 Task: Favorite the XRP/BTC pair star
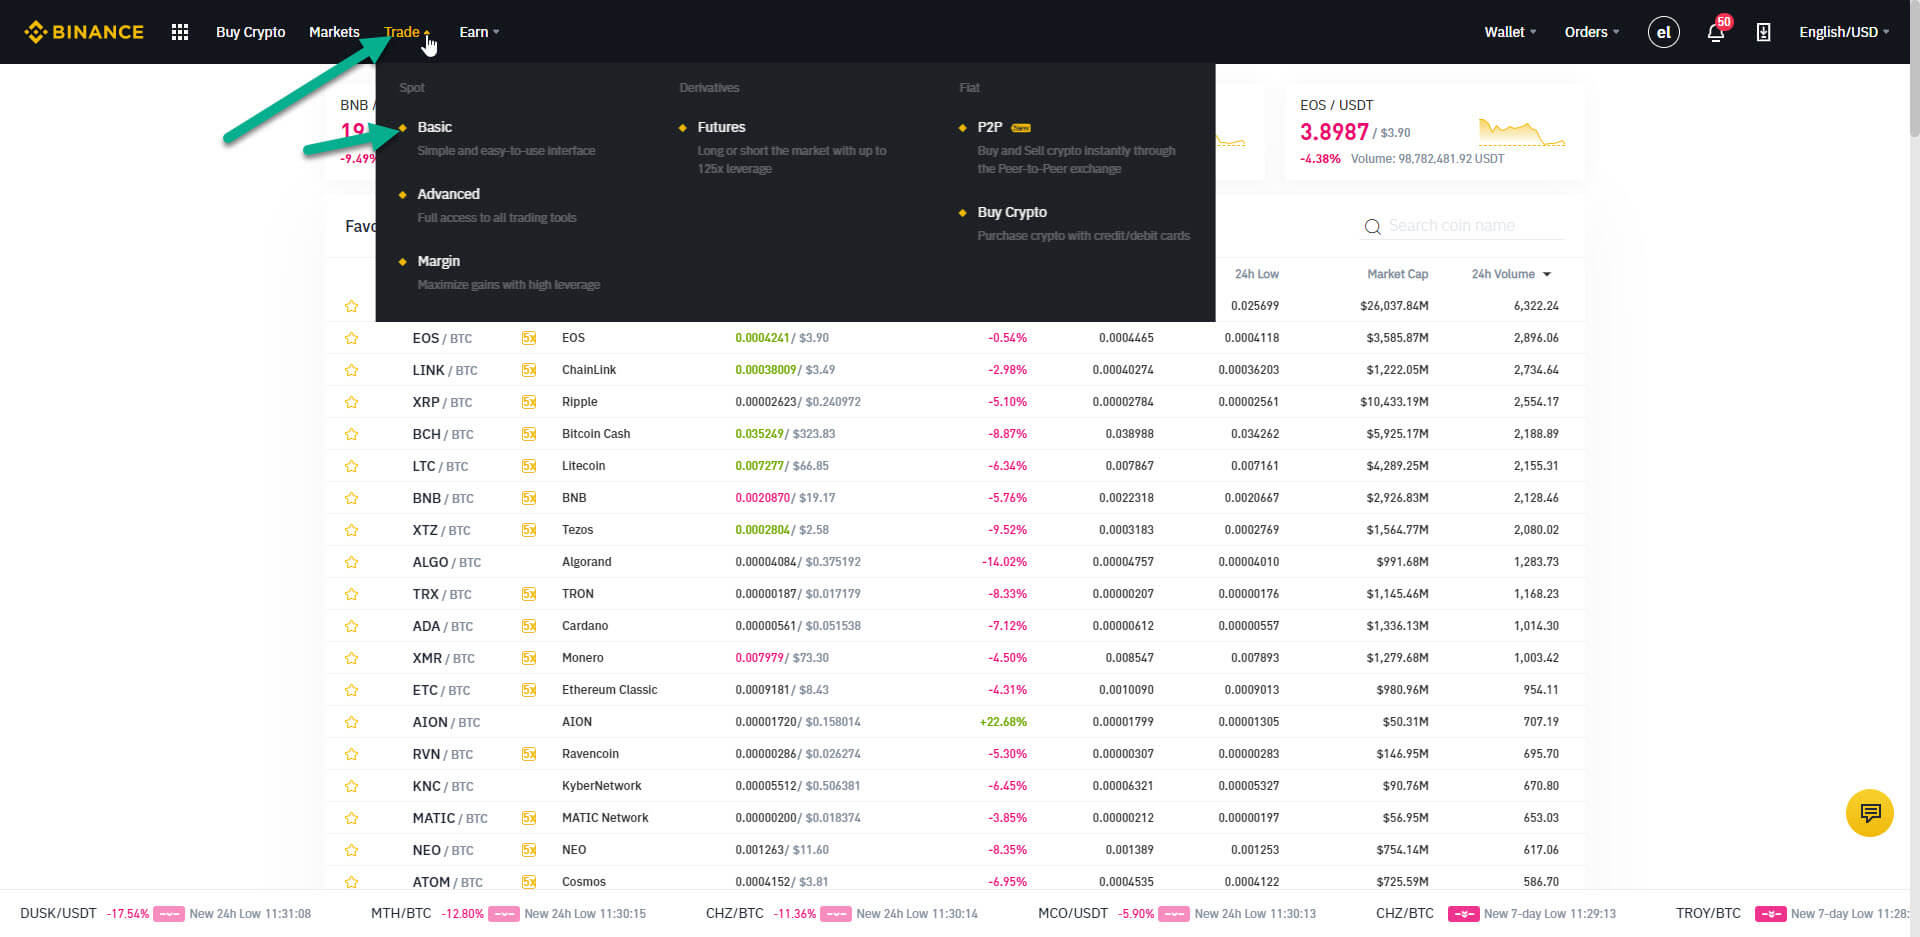tap(351, 402)
